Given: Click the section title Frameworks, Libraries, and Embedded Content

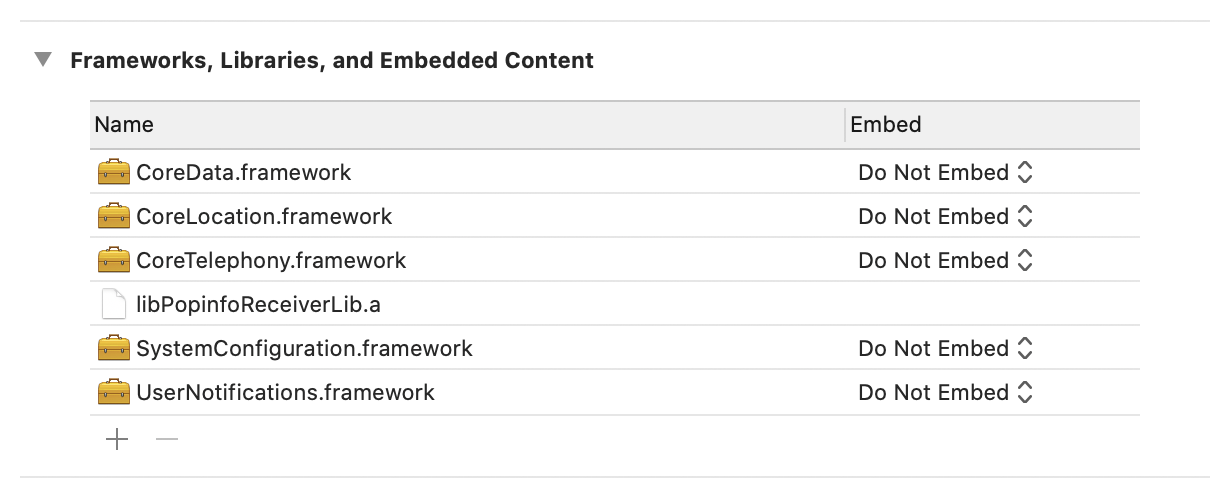Looking at the screenshot, I should coord(332,60).
